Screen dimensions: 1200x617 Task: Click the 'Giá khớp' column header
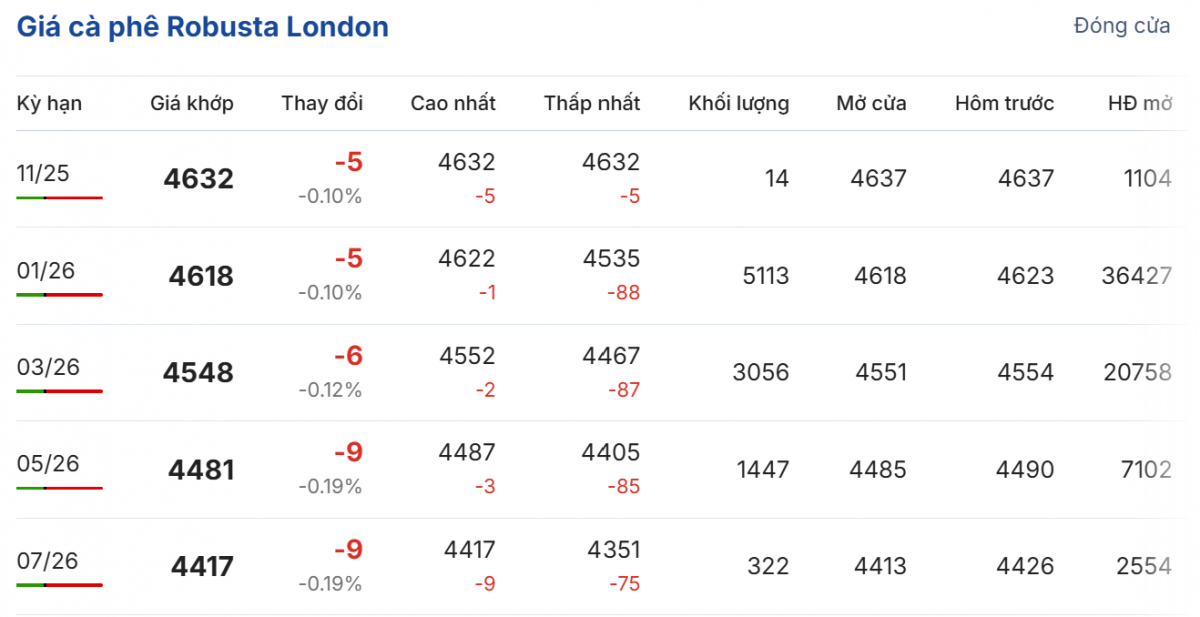(192, 103)
